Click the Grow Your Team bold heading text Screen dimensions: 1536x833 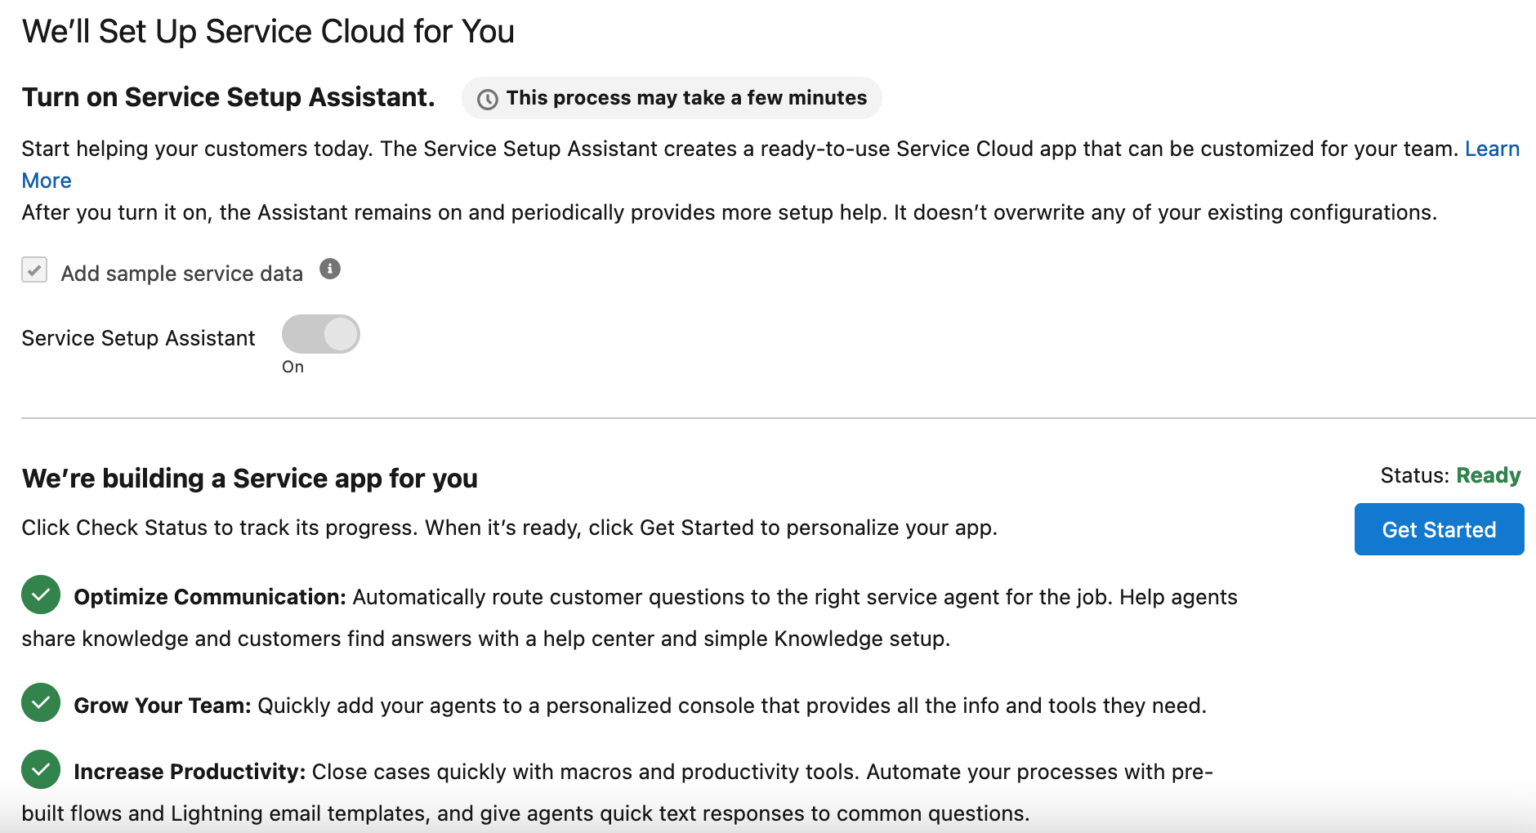tap(162, 704)
